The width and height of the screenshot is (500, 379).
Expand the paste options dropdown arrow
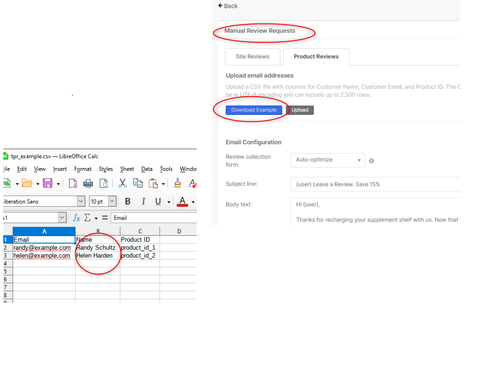163,184
